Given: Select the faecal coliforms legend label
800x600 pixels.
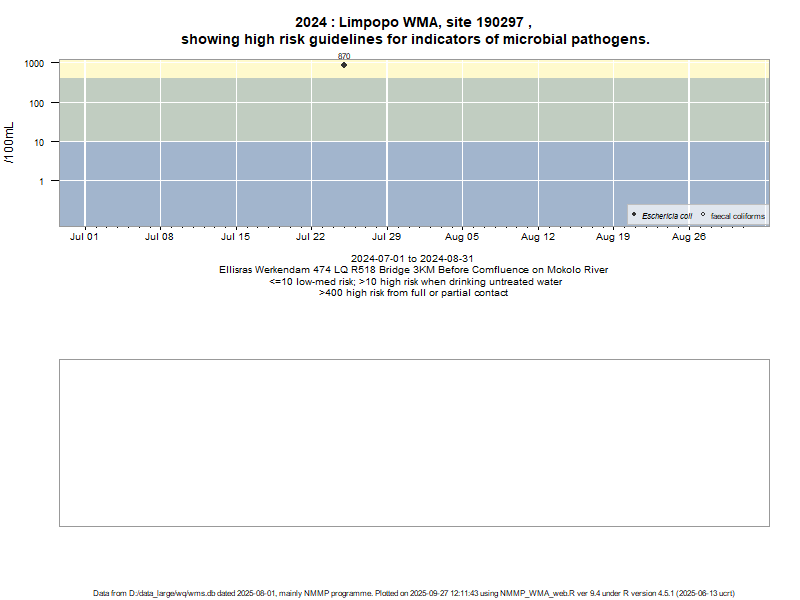Looking at the screenshot, I should coord(737,216).
